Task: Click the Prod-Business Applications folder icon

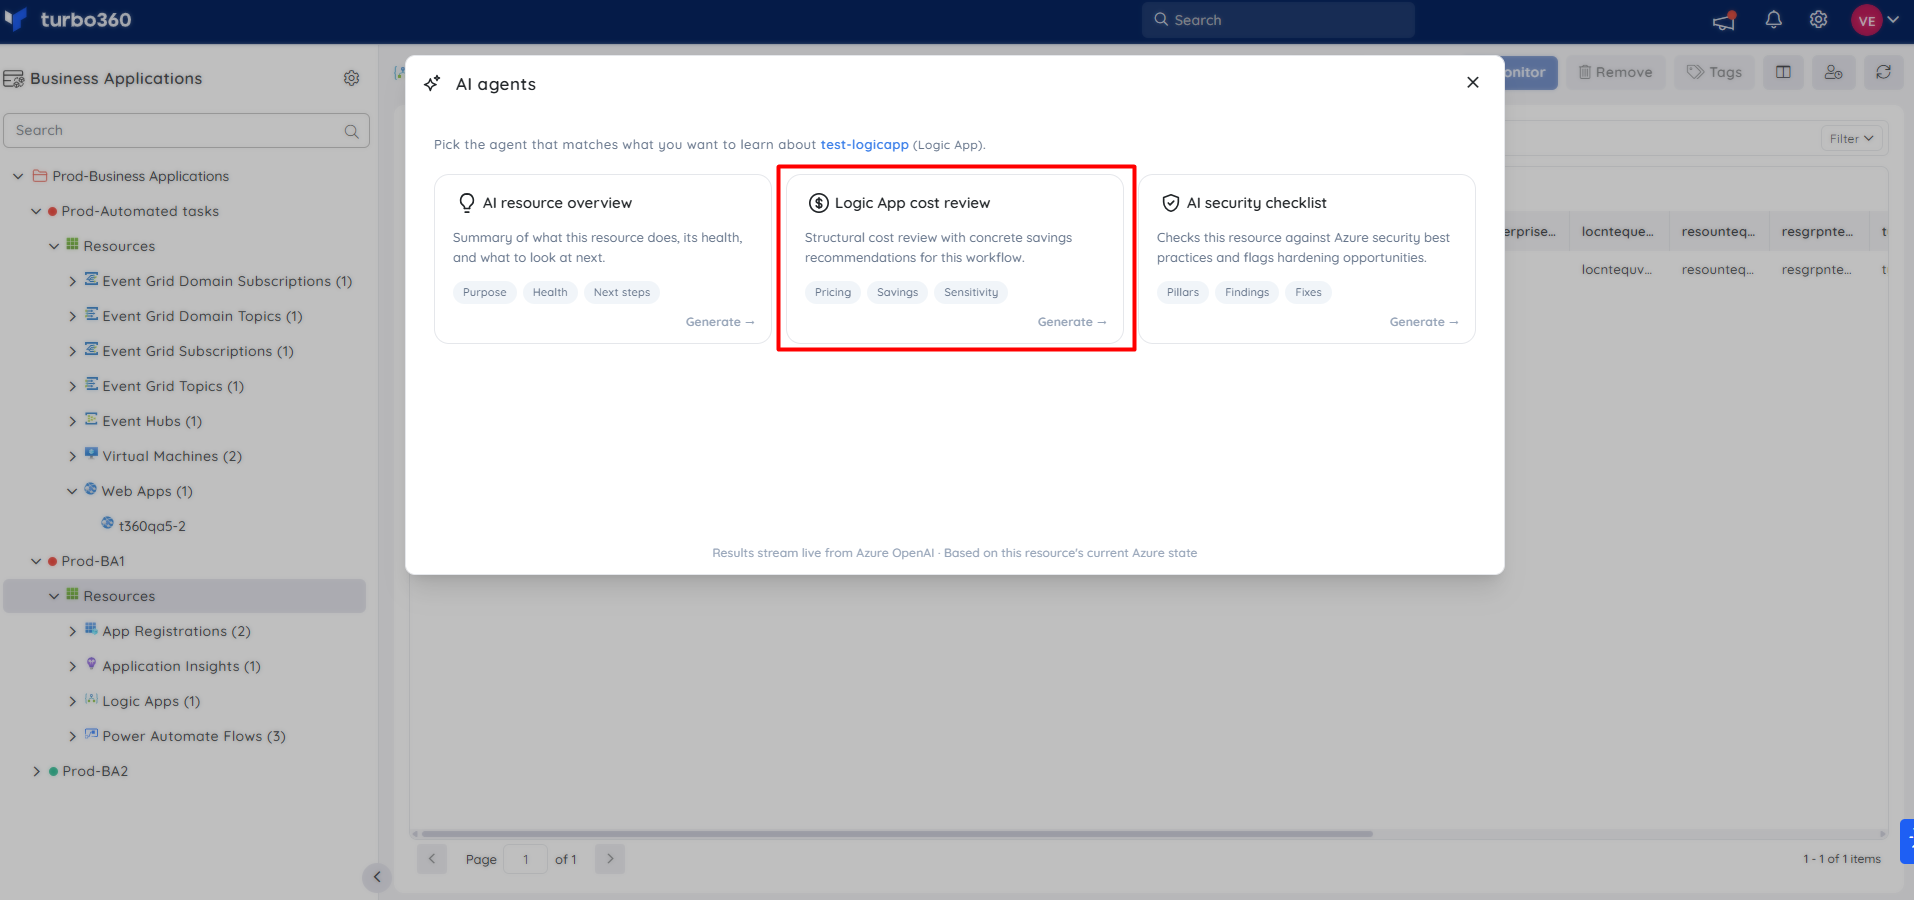Action: [x=40, y=176]
